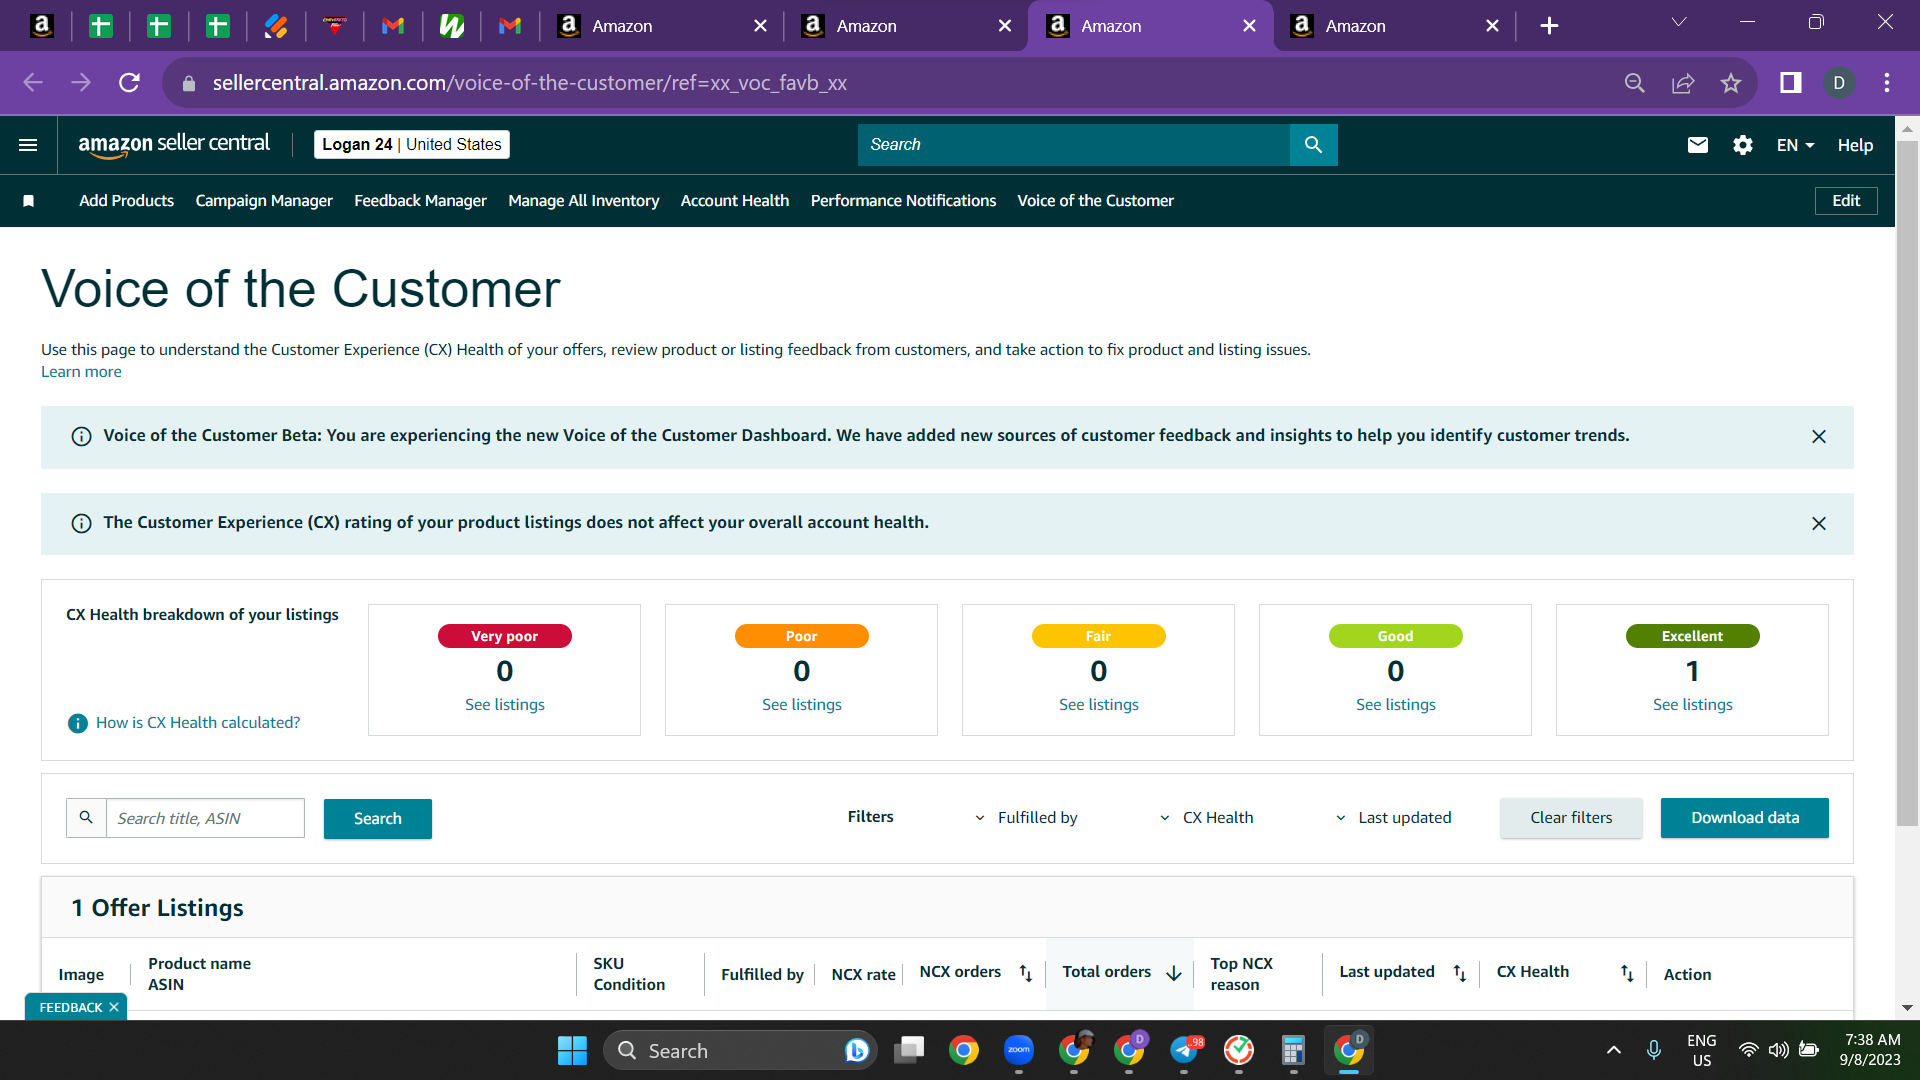Open Campaign Manager in the favorites bar

[x=264, y=201]
